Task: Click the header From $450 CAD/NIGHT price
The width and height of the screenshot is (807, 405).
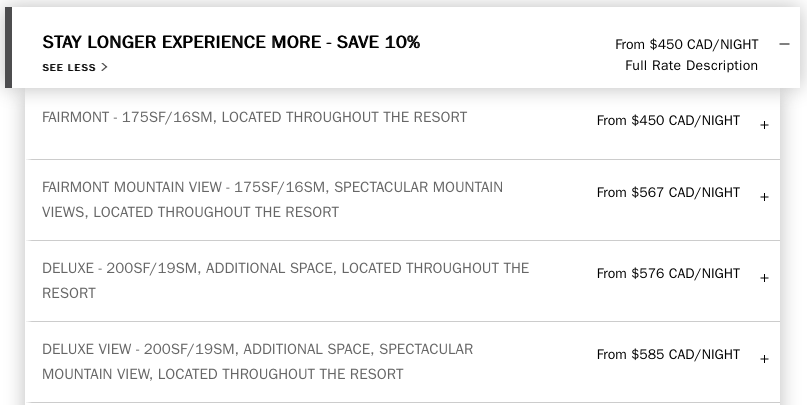Action: (x=686, y=44)
